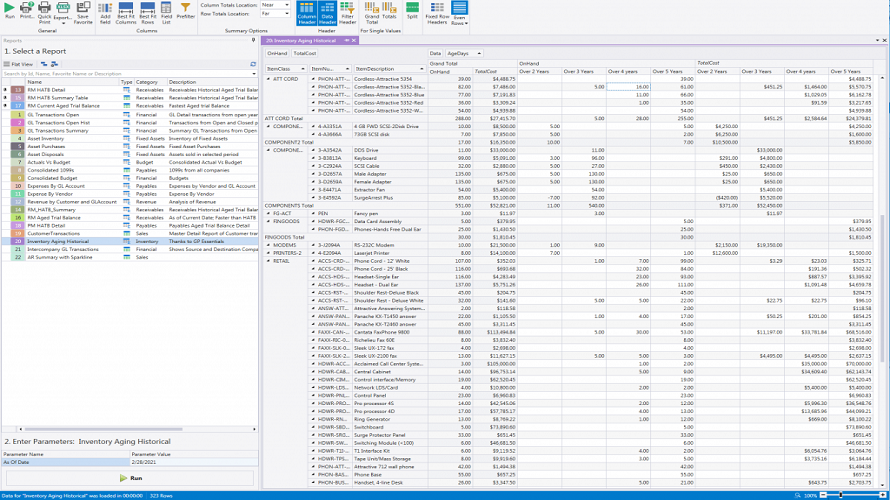Open the ItemClass field filter dropdown
Image resolution: width=890 pixels, height=500 pixels.
click(303, 69)
